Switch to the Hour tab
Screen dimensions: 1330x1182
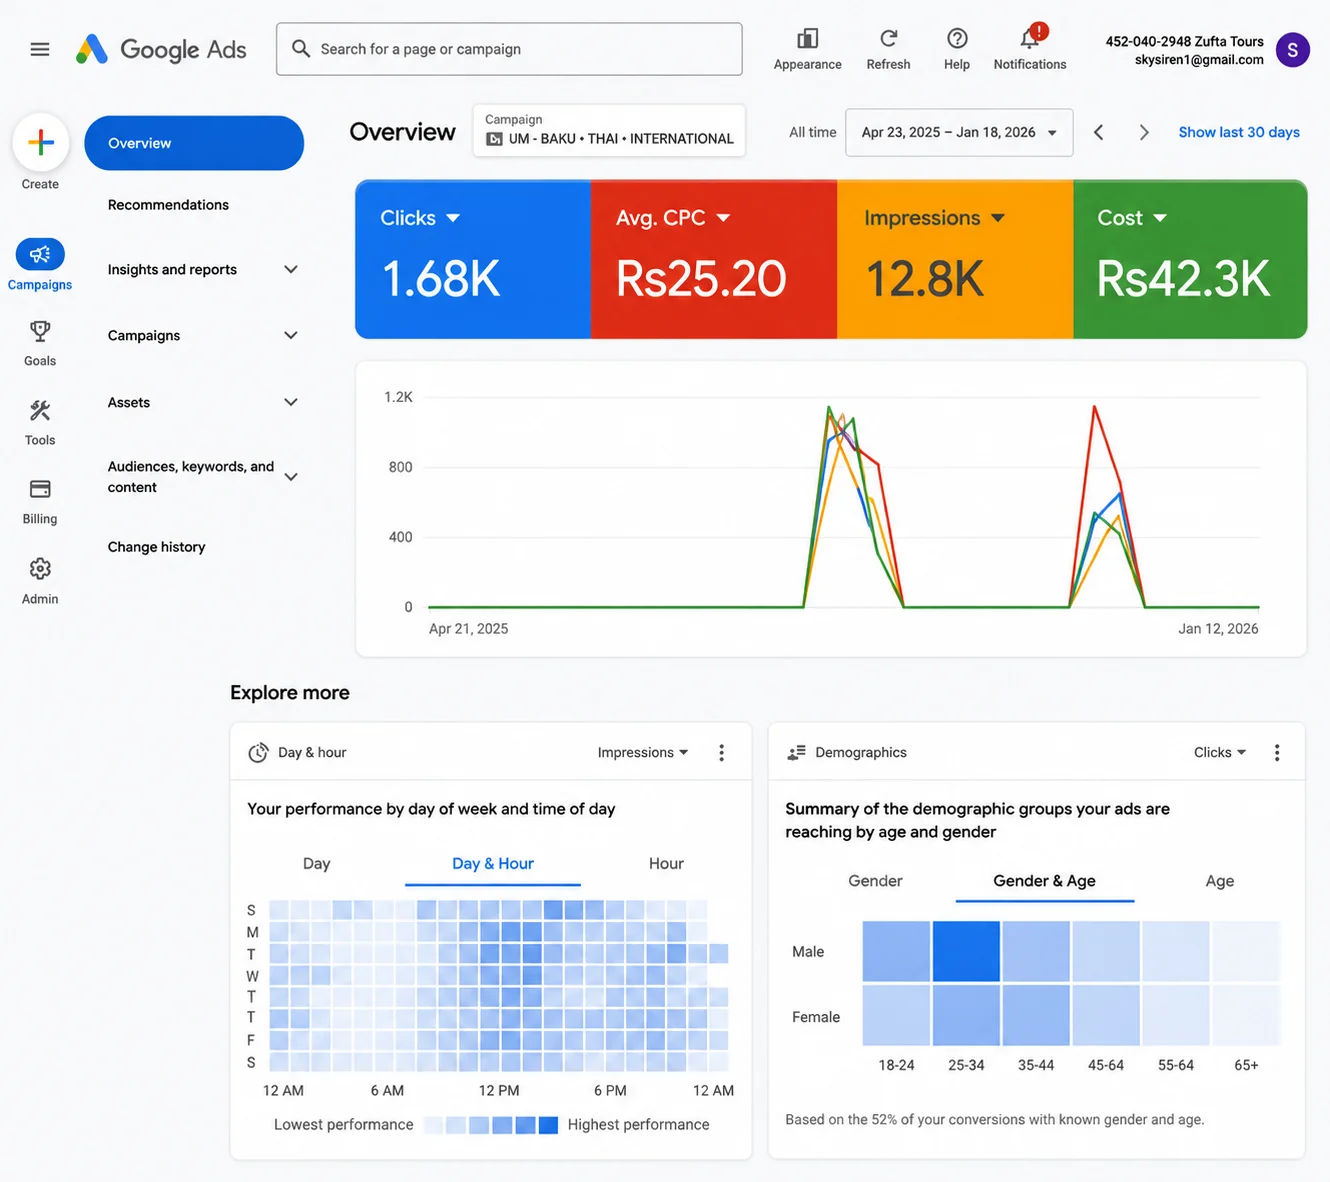coord(666,864)
